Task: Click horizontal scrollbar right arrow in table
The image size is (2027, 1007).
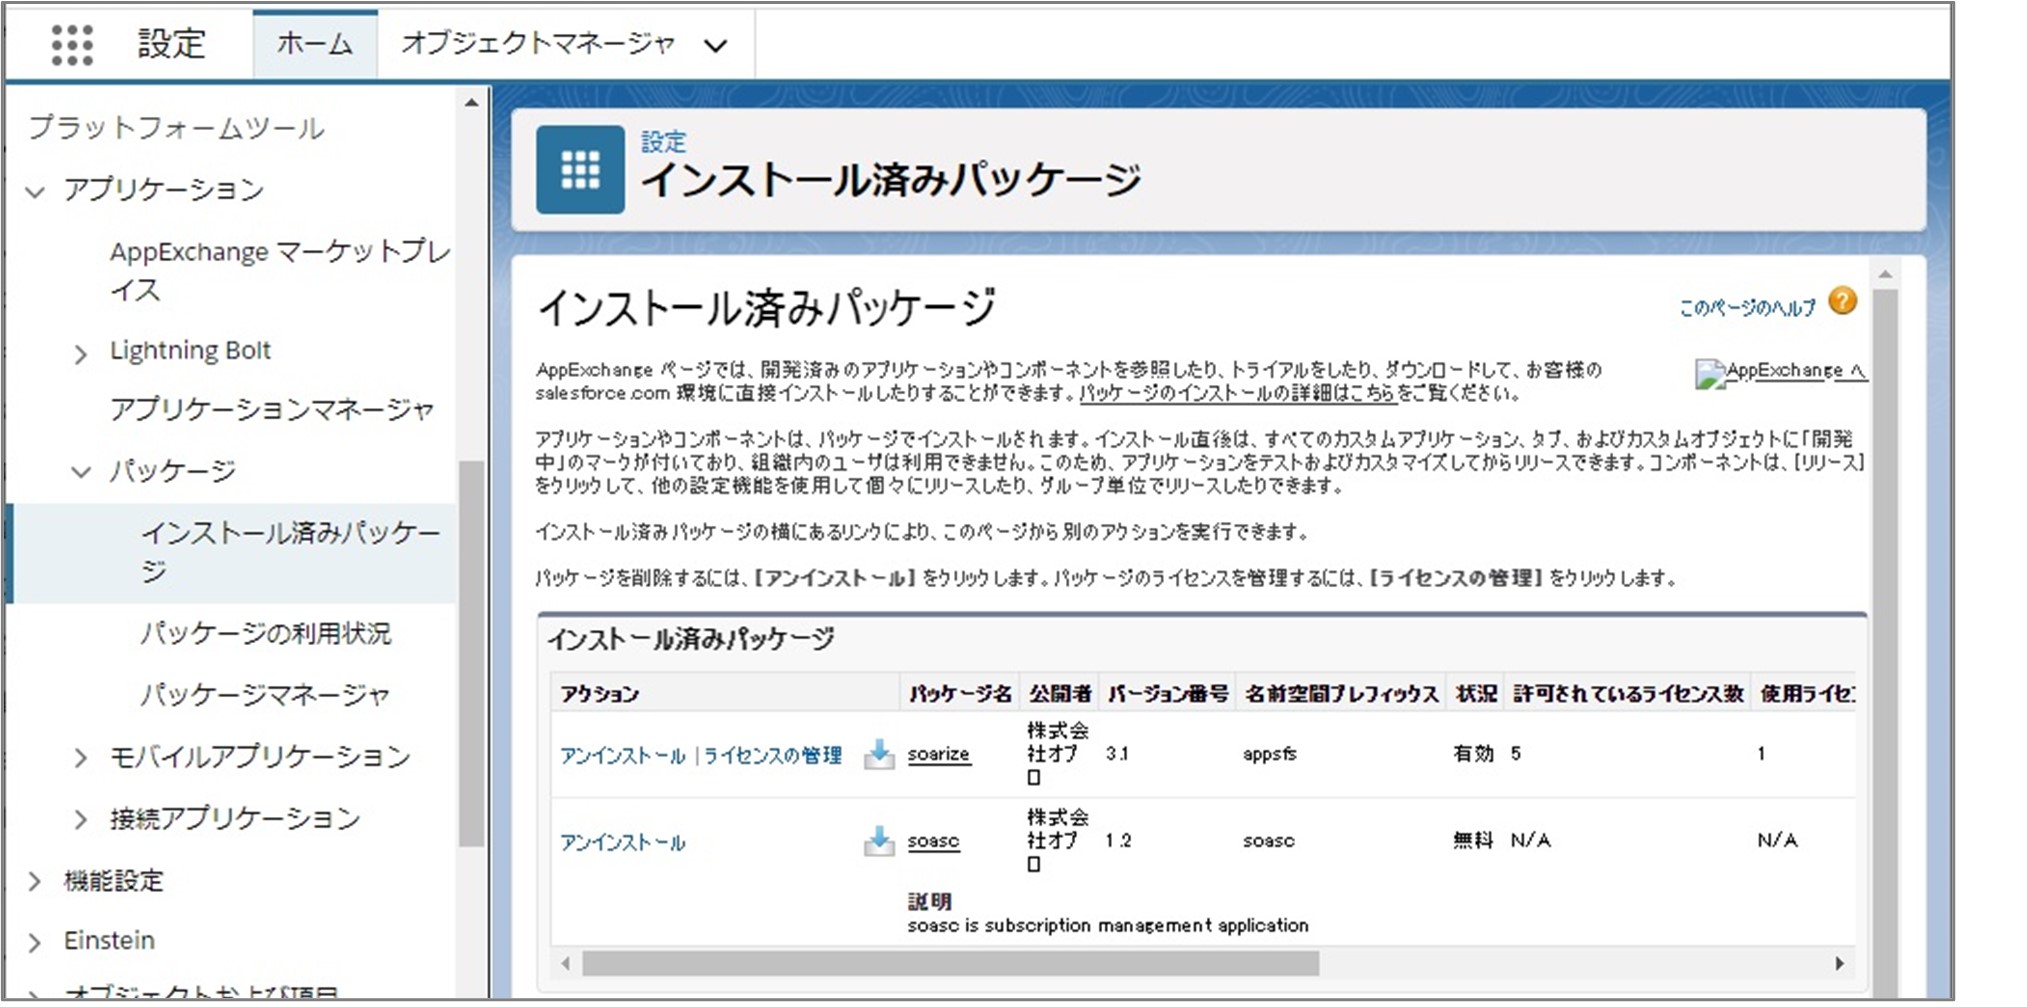Action: [x=1839, y=963]
